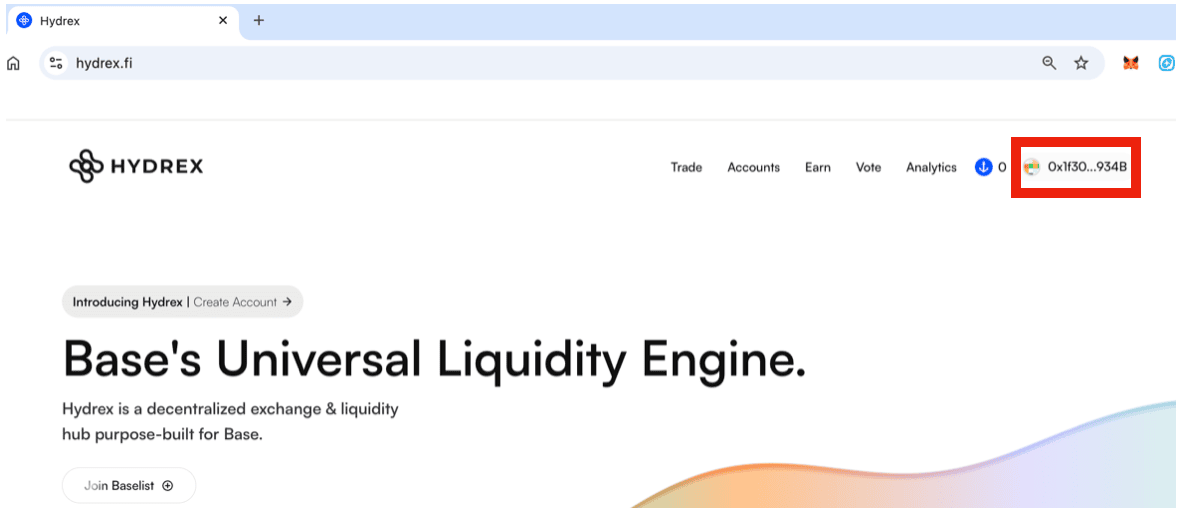Image resolution: width=1180 pixels, height=508 pixels.
Task: Click the hydrex.fi address bar
Action: (x=572, y=63)
